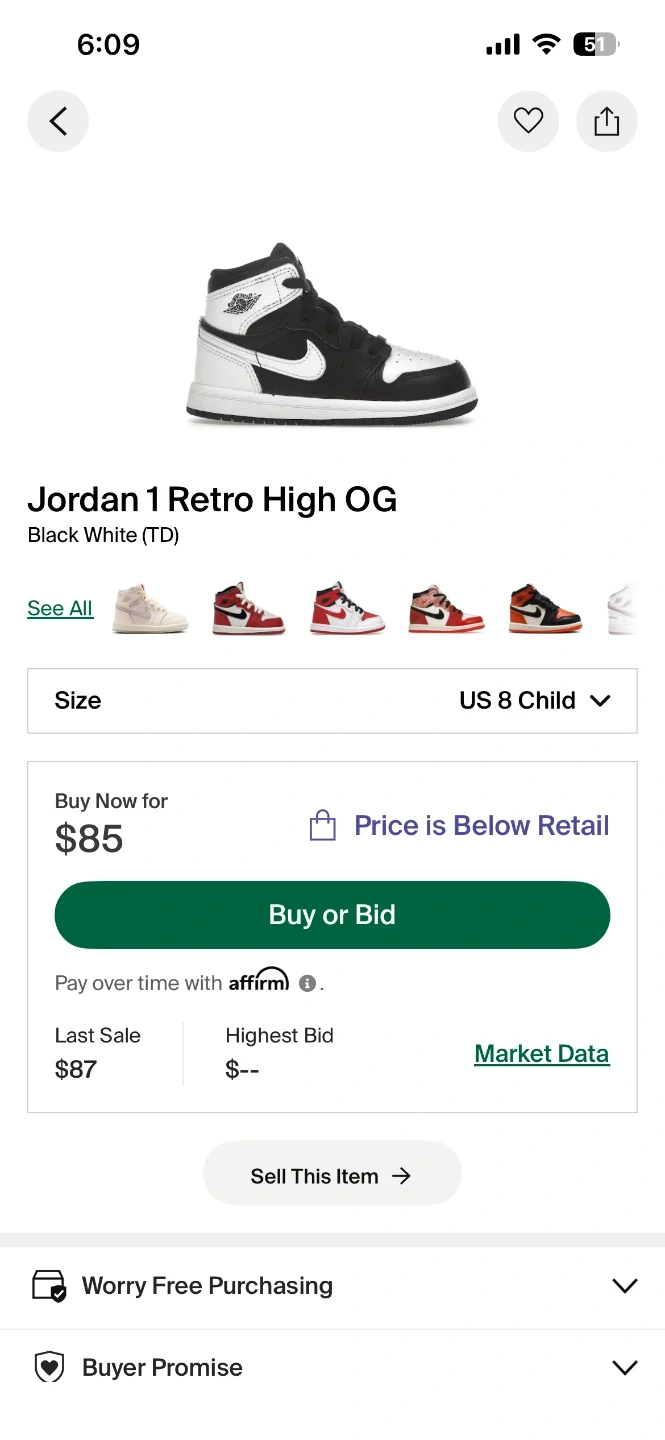Choose the red and white colorway thumbnail
The height and width of the screenshot is (1440, 665).
coord(346,608)
